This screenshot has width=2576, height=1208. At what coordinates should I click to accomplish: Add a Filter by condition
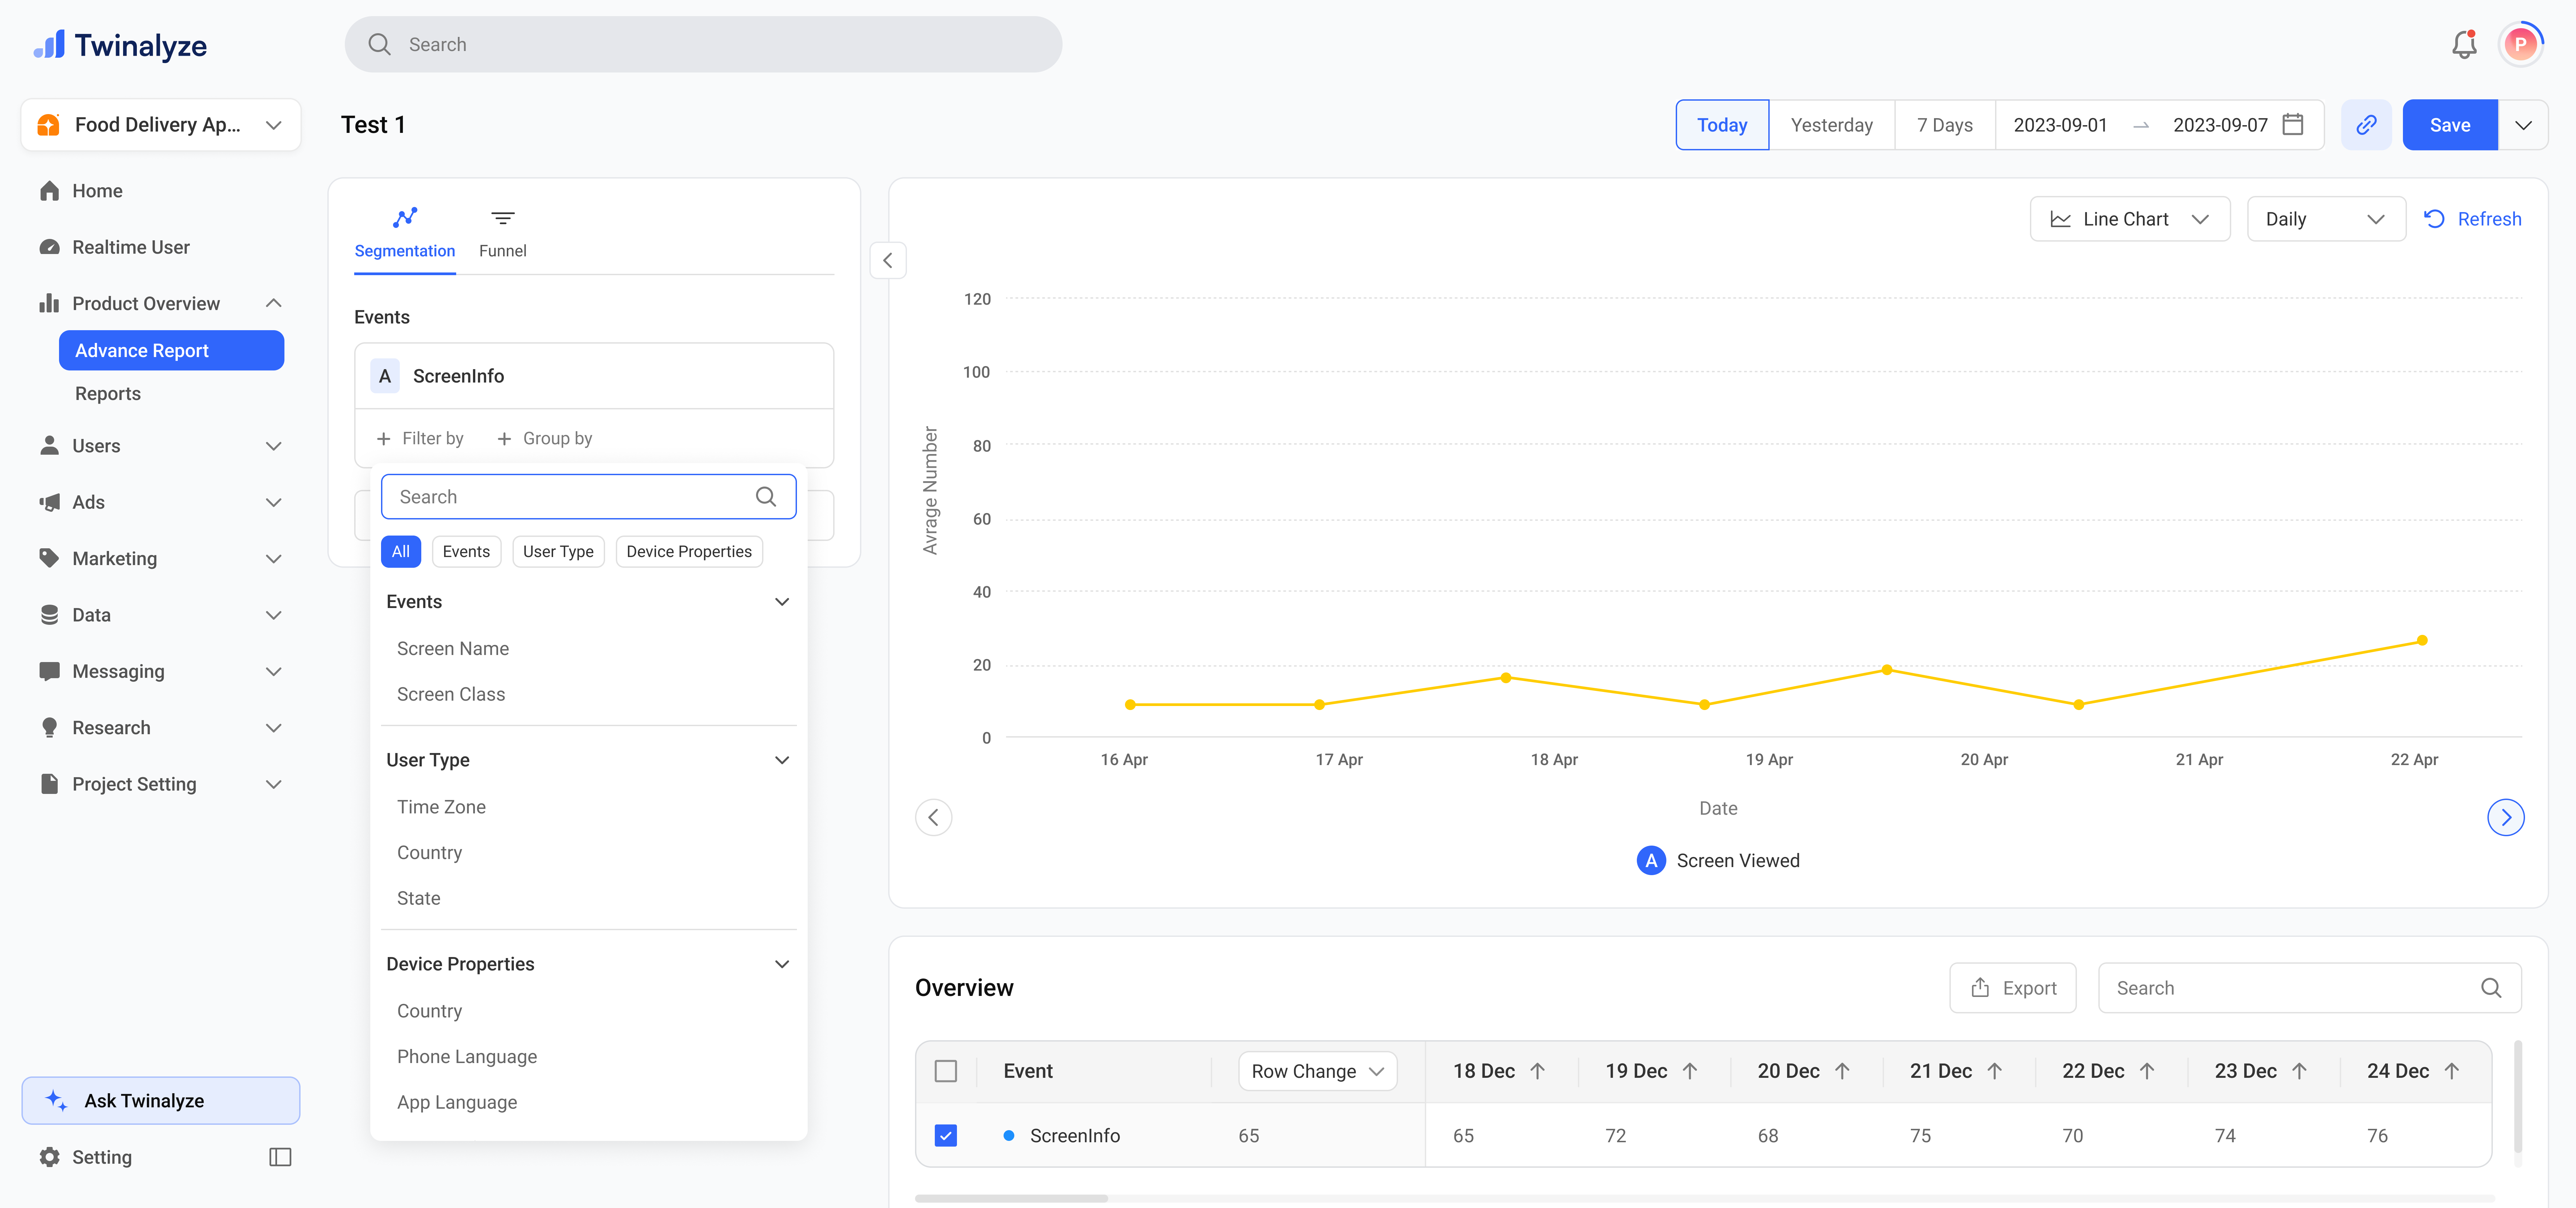pyautogui.click(x=420, y=439)
